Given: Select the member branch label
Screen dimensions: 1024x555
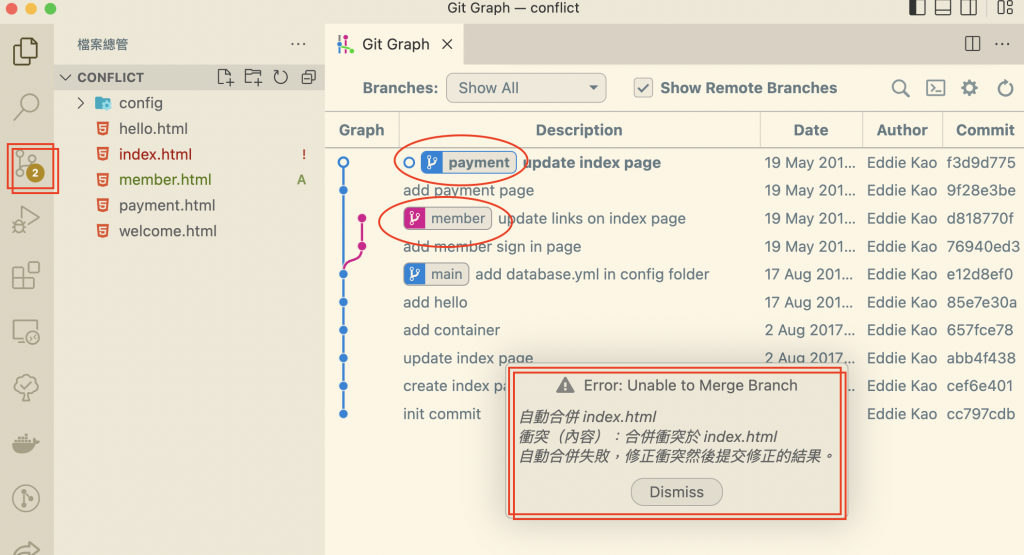Looking at the screenshot, I should pyautogui.click(x=447, y=218).
